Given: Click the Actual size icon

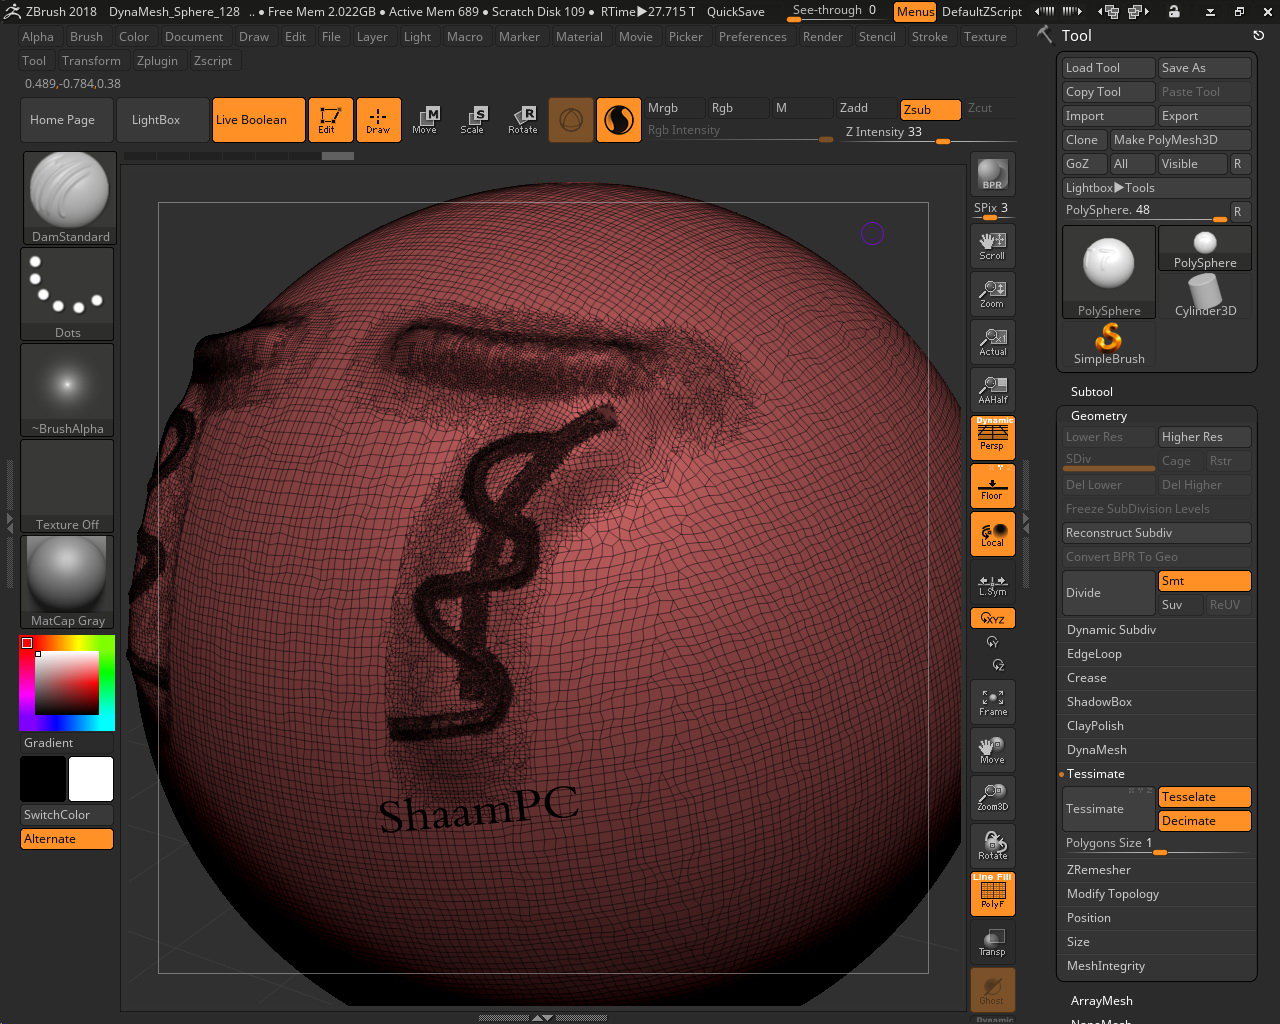Looking at the screenshot, I should pyautogui.click(x=992, y=341).
